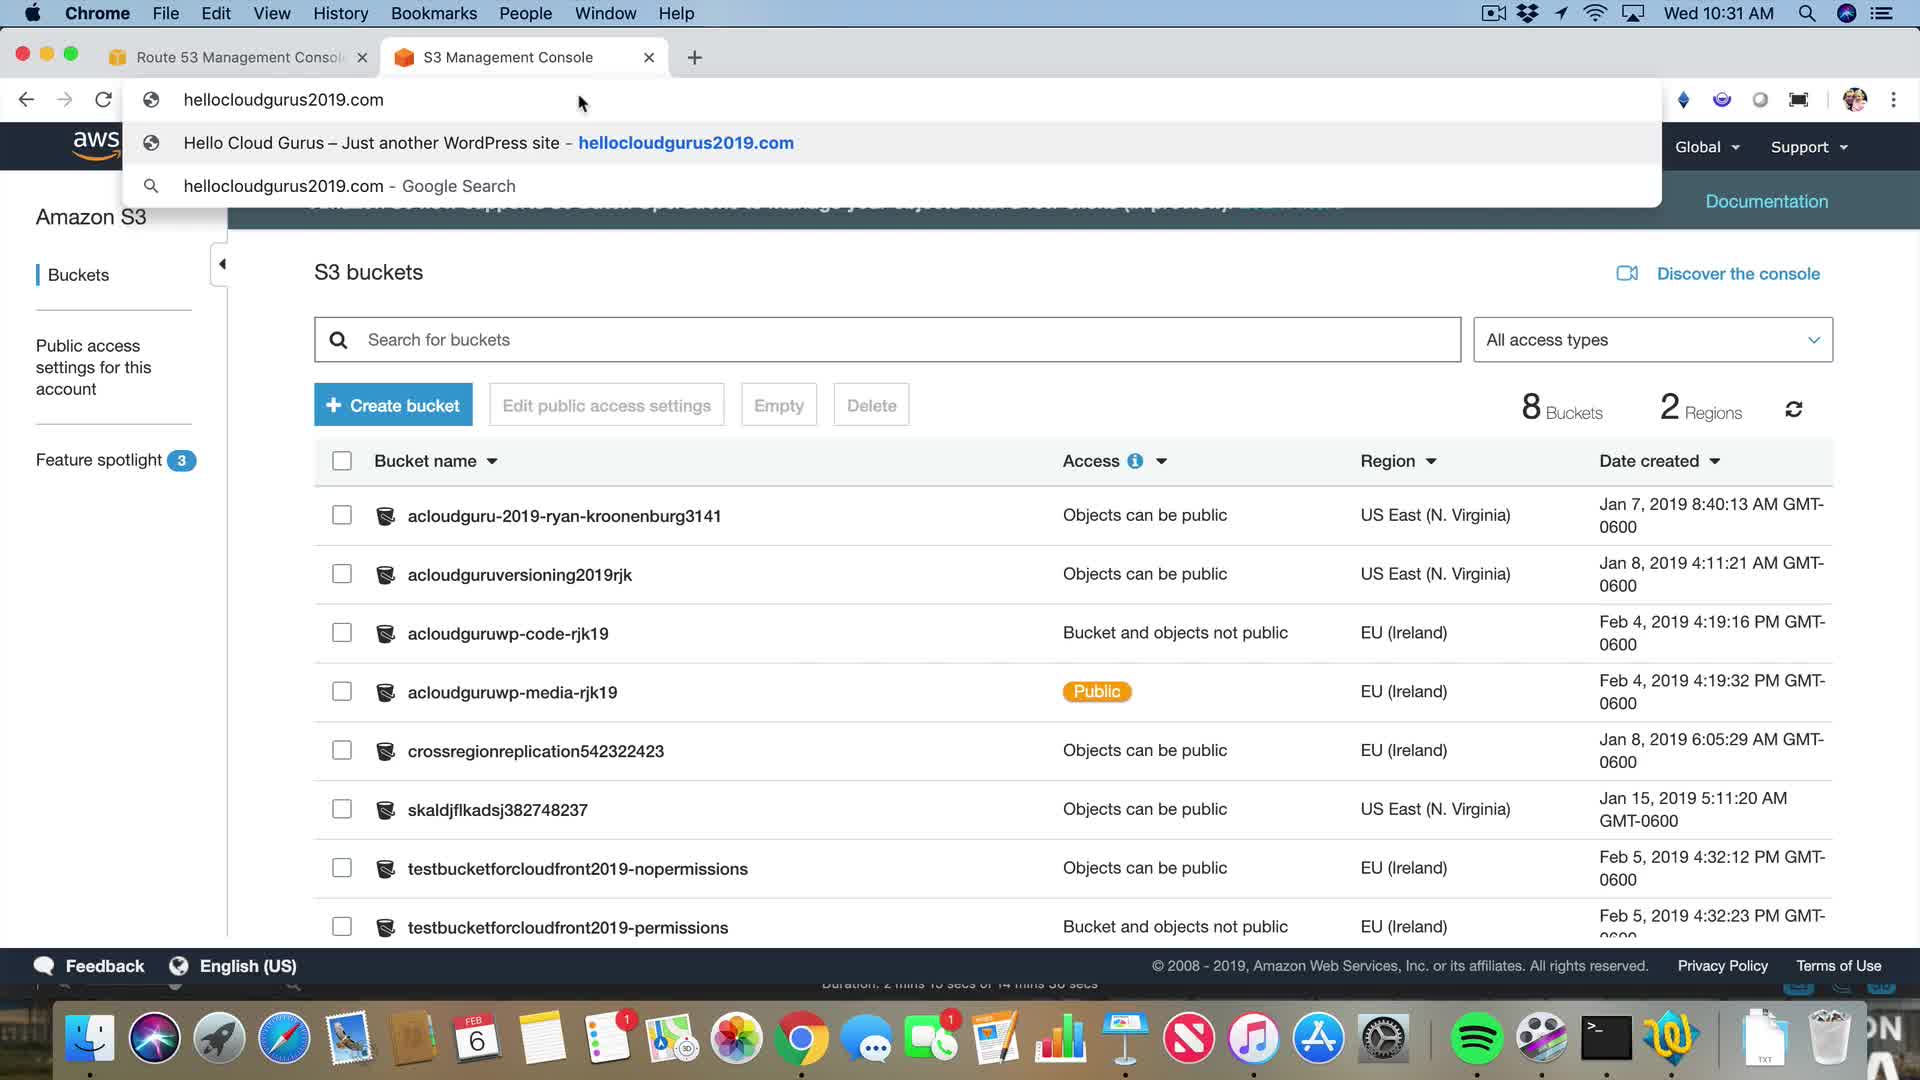
Task: Open the All access types dropdown
Action: 1652,340
